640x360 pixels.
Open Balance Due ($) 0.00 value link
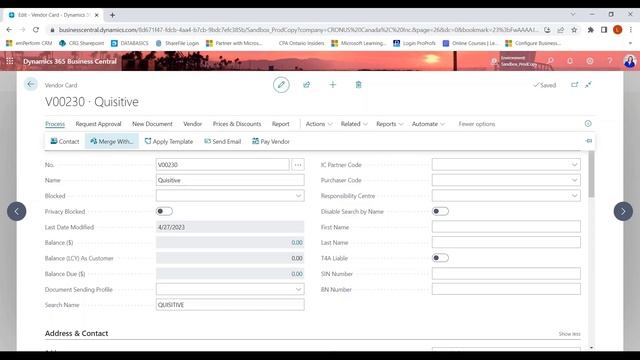[297, 274]
